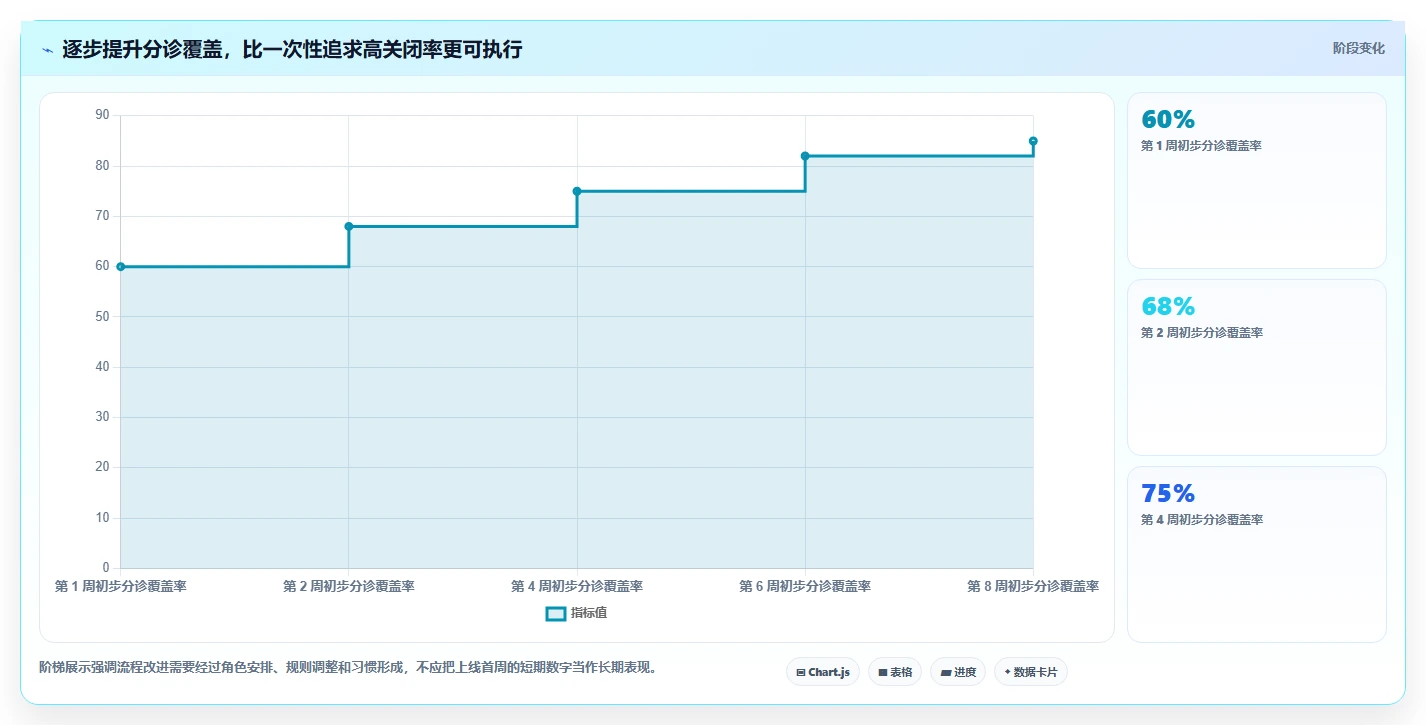Open the 68% stat card
Viewport: 1426px width, 725px height.
click(x=1257, y=367)
